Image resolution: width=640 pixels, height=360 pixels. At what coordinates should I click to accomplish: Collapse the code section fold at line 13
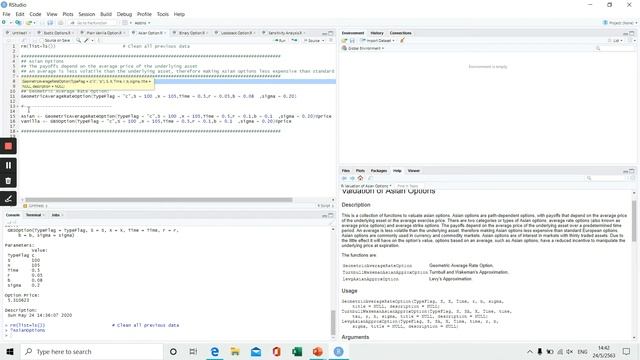click(19, 106)
